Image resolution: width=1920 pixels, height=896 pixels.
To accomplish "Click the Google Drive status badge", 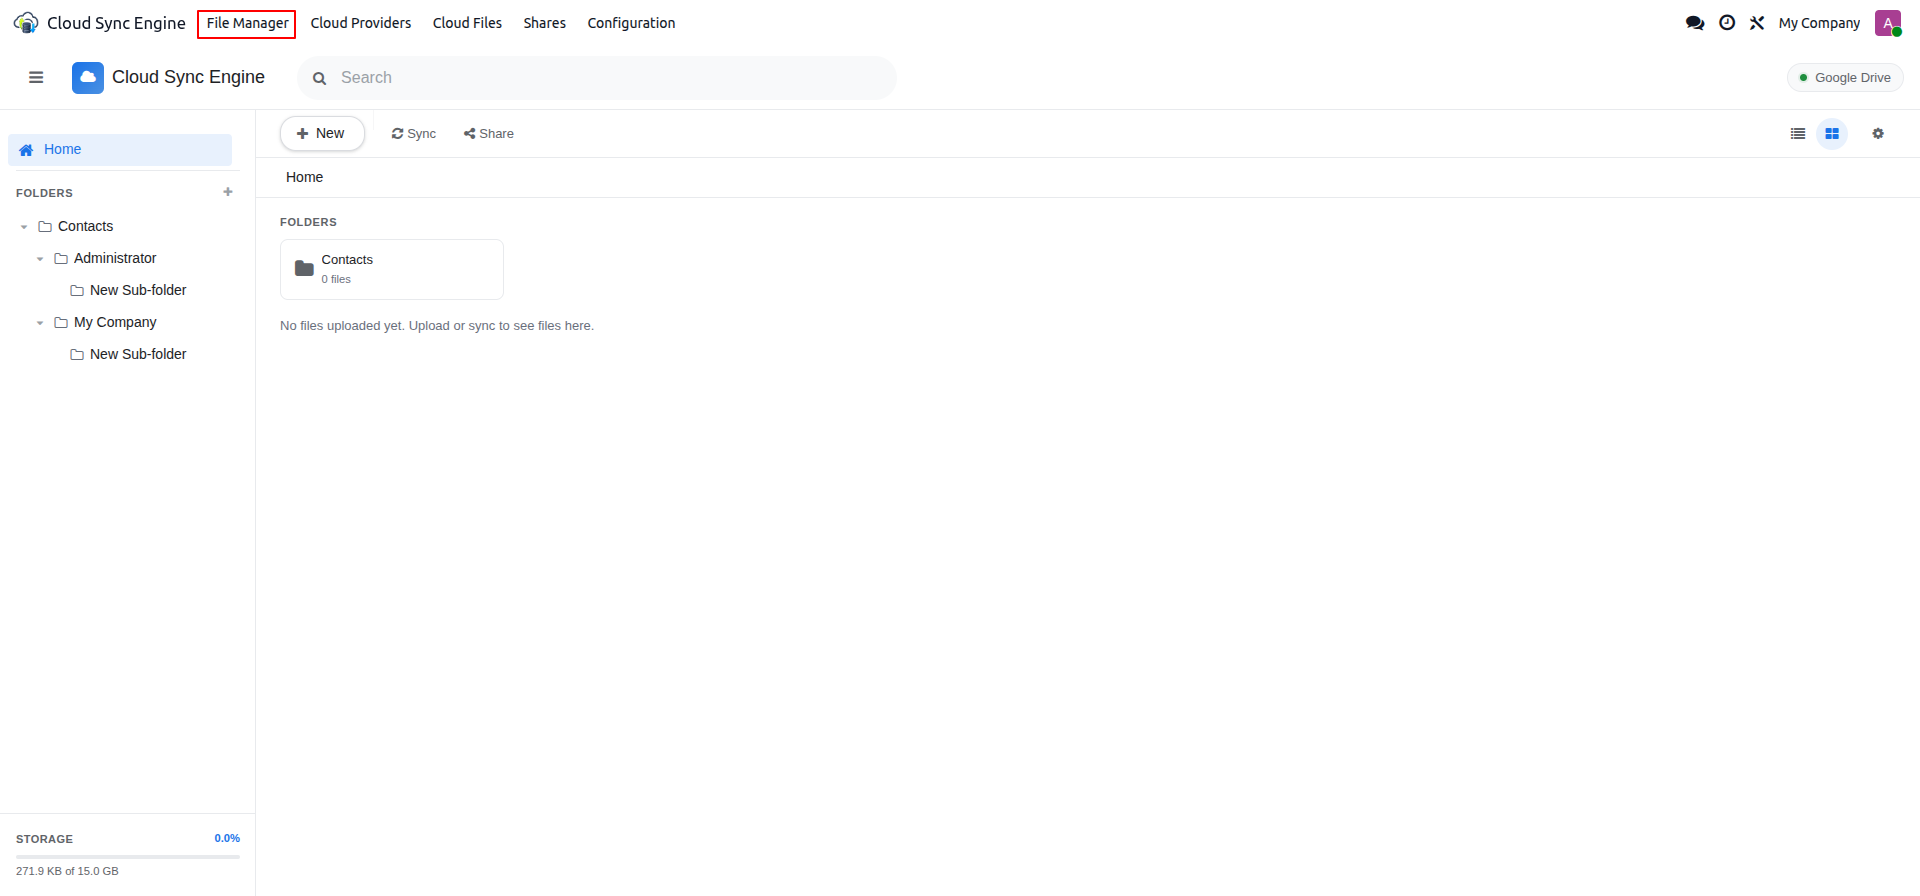I will pos(1845,77).
